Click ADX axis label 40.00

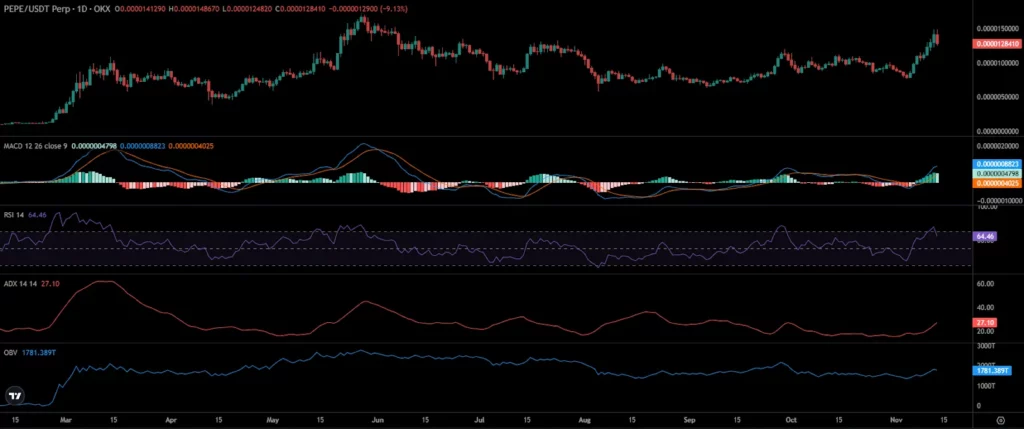pos(985,308)
